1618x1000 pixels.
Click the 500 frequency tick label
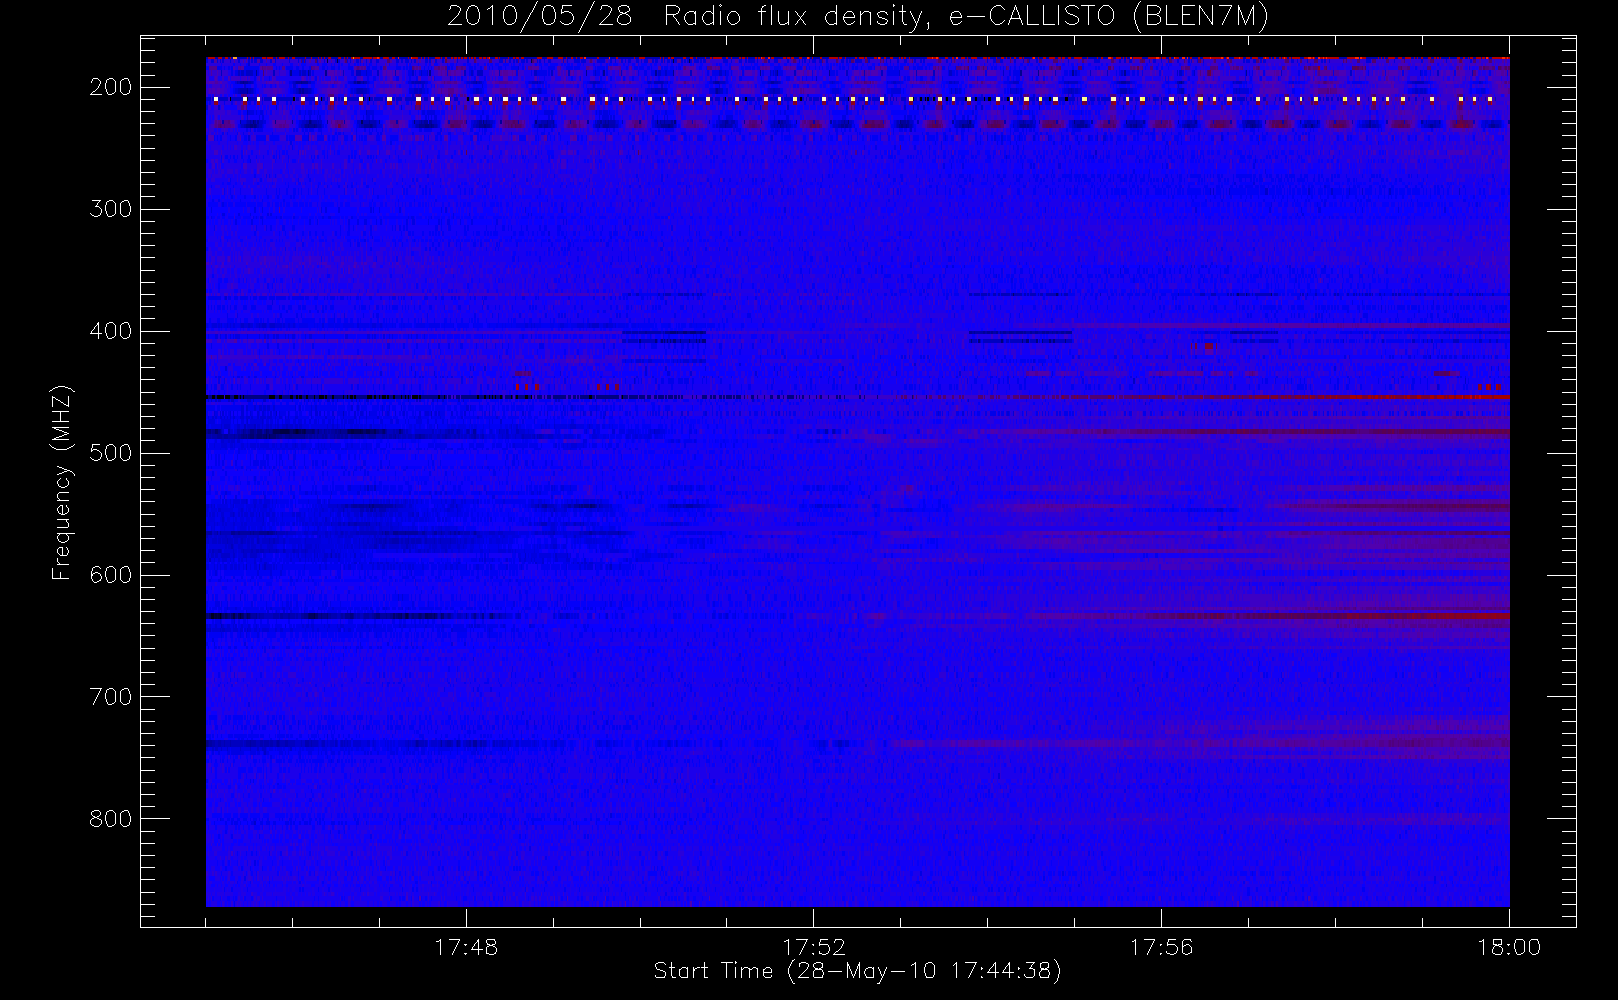[110, 454]
